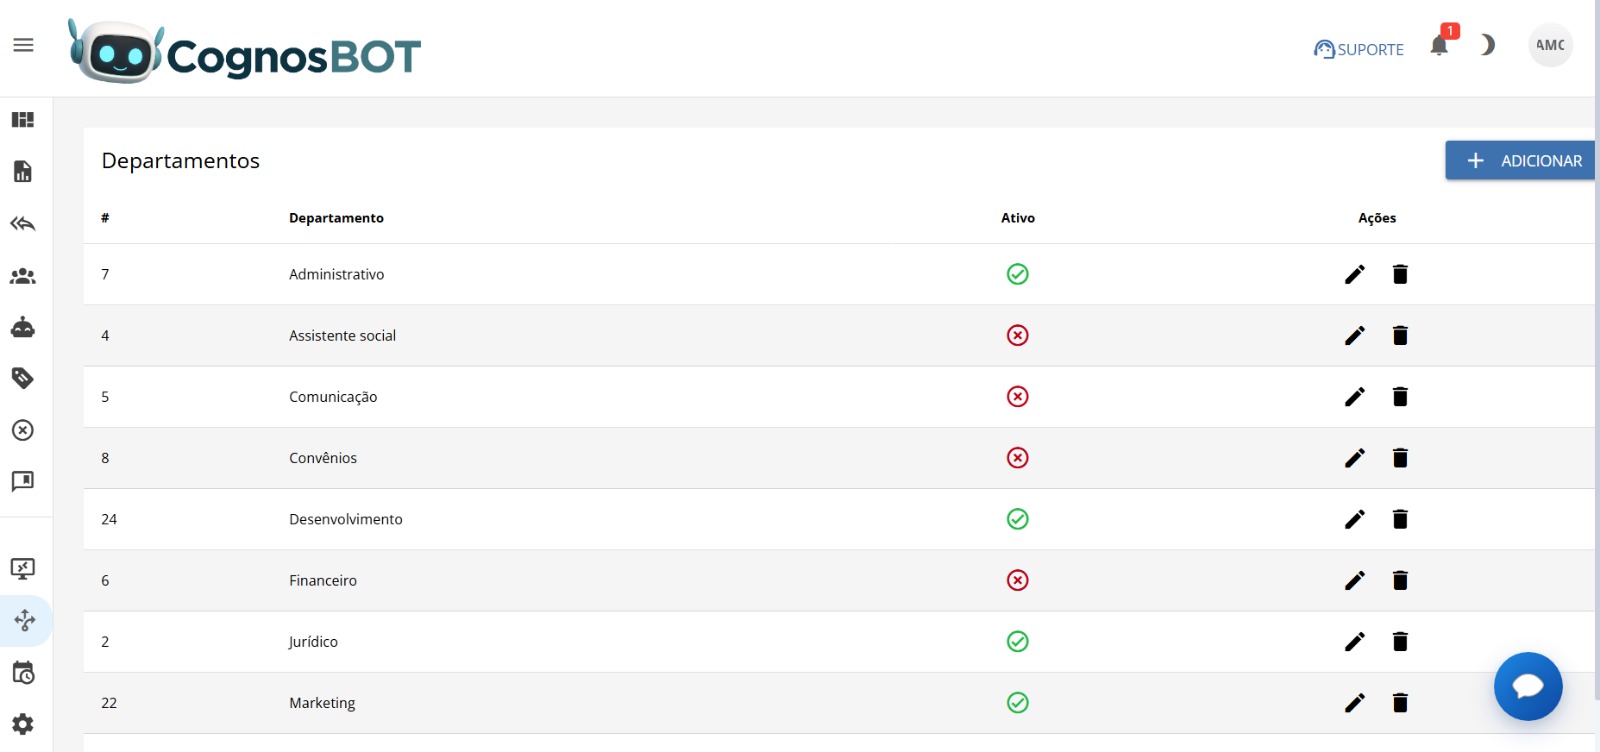The width and height of the screenshot is (1600, 752).
Task: Open the tags icon in sidebar
Action: (23, 378)
